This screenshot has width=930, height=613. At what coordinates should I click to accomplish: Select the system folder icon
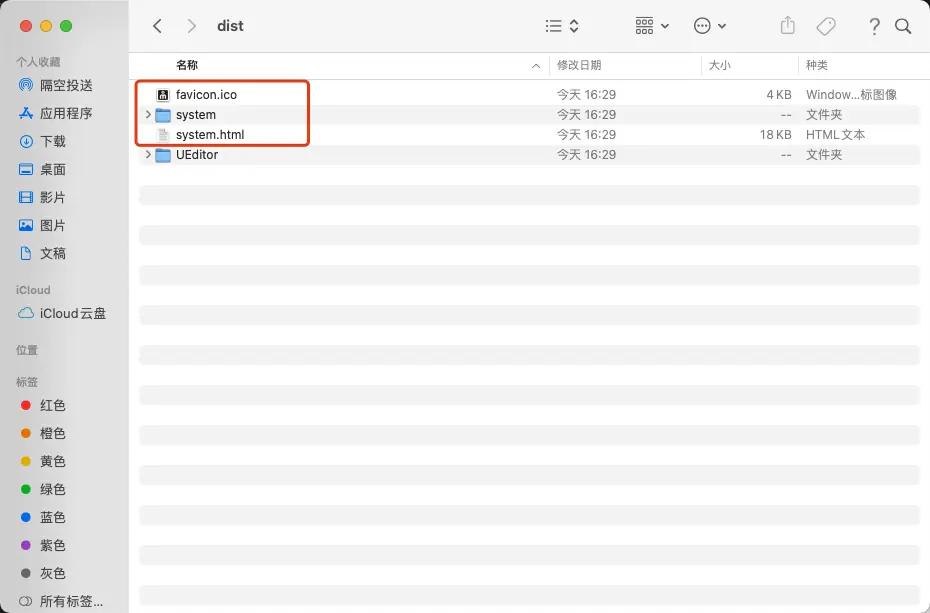(163, 115)
